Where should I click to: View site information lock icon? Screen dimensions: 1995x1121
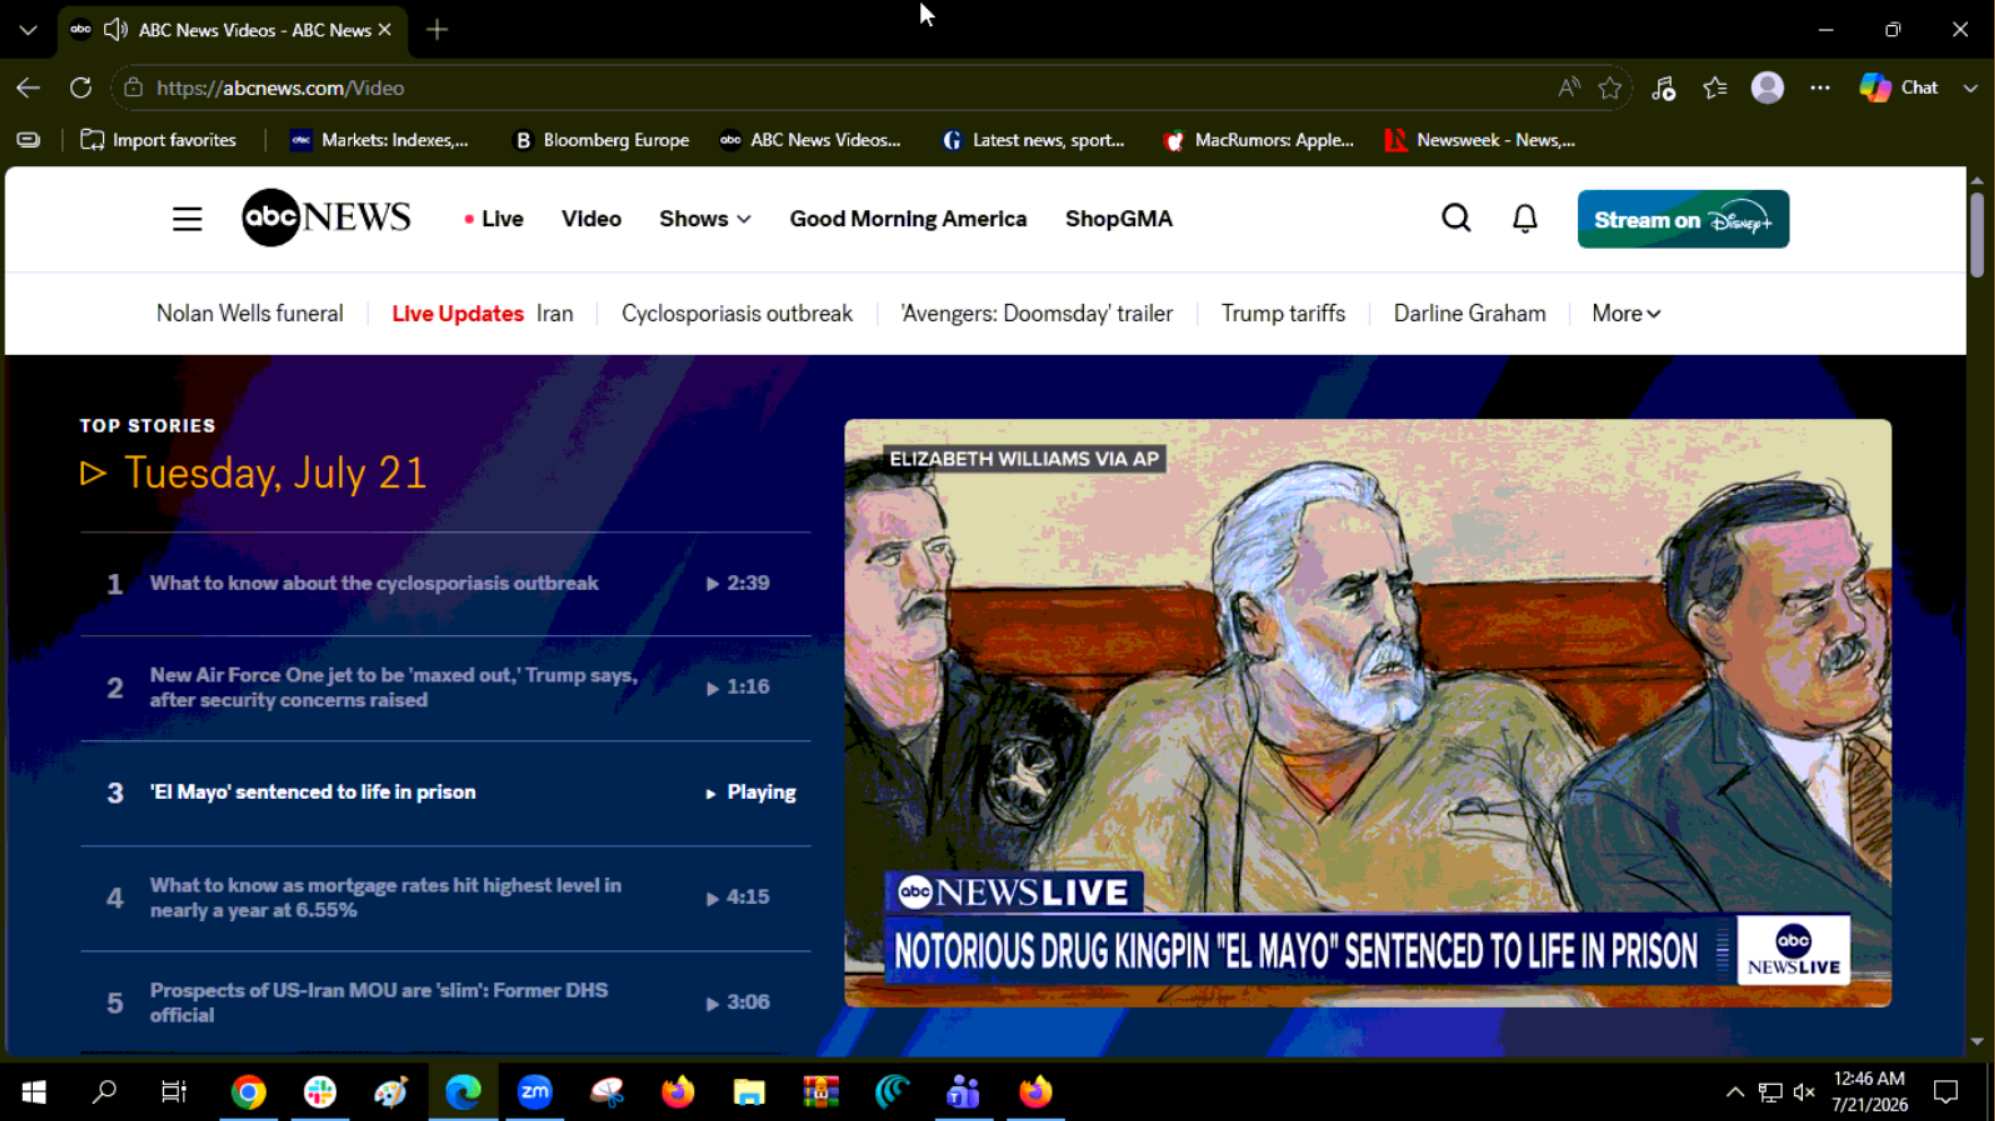(133, 88)
